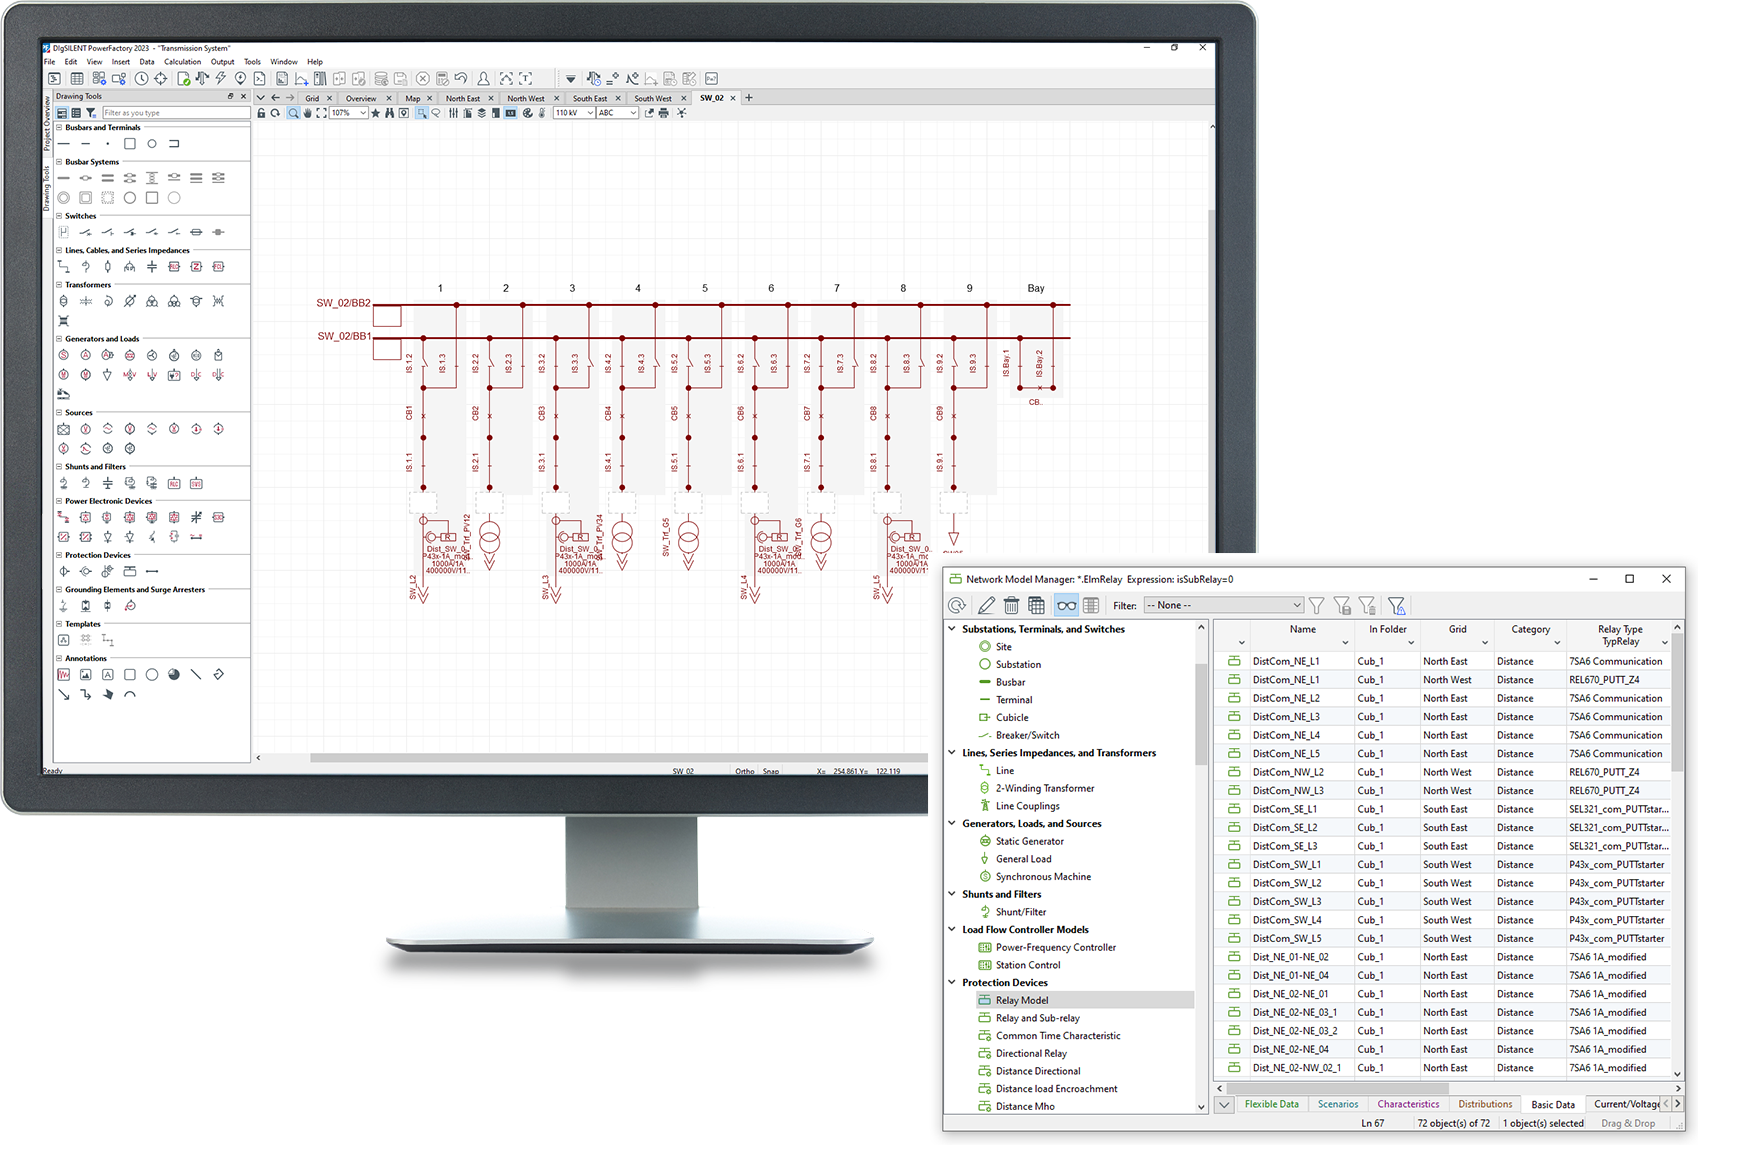1740x1155 pixels.
Task: Click the refresh icon in Network Model Manager
Action: pyautogui.click(x=957, y=605)
